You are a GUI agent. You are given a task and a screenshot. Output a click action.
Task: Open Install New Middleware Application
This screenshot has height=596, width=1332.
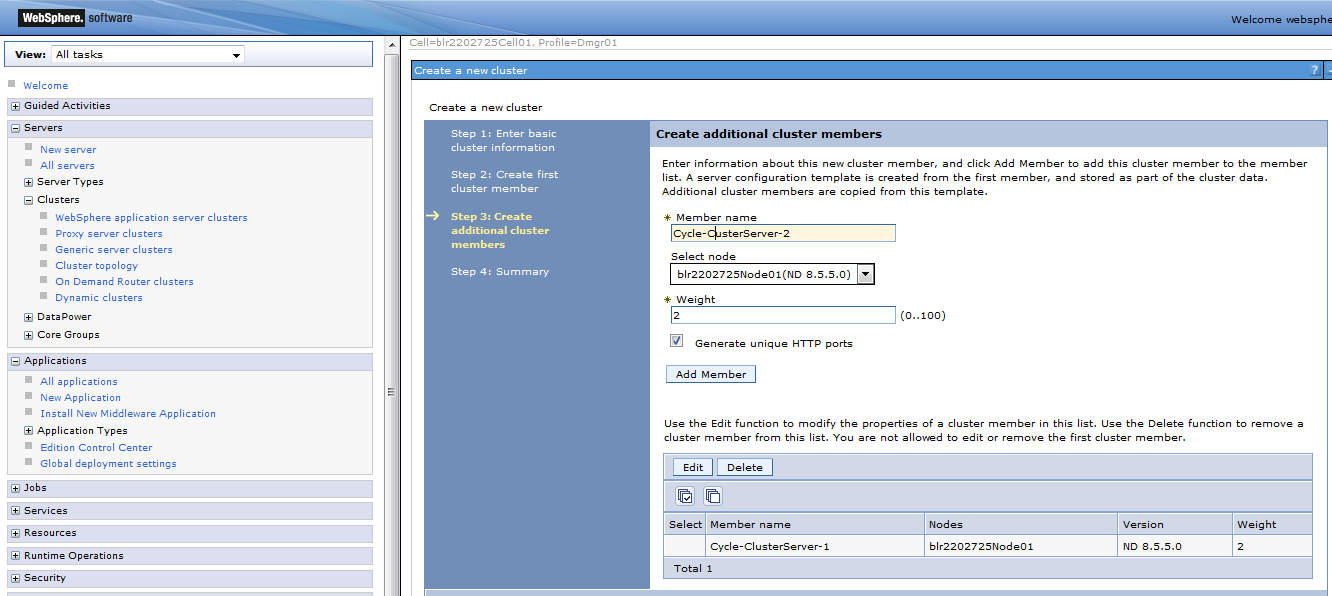point(128,413)
